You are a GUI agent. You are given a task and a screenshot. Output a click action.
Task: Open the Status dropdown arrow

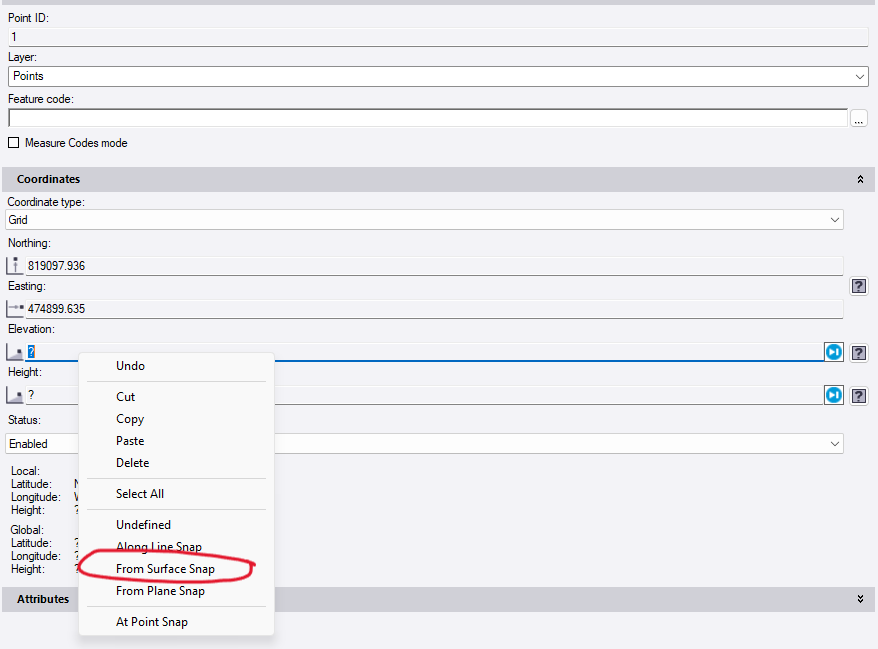pyautogui.click(x=835, y=443)
